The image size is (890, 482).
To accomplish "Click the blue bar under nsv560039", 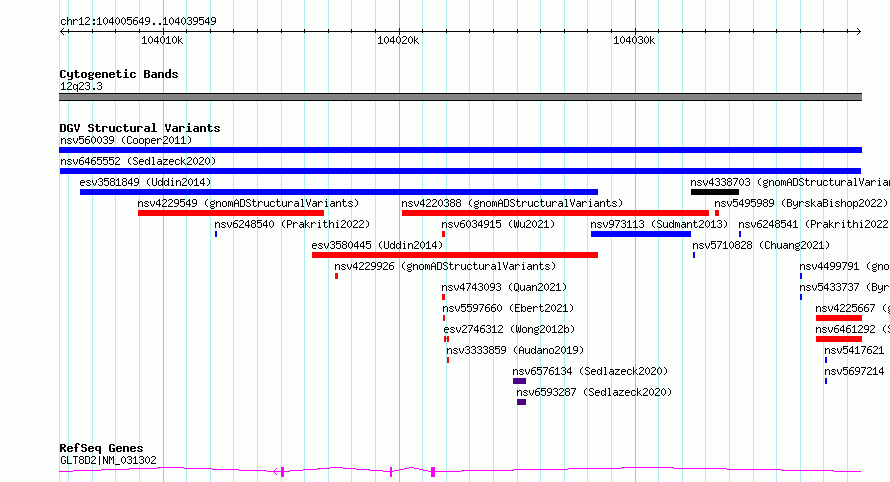I will 460,150.
